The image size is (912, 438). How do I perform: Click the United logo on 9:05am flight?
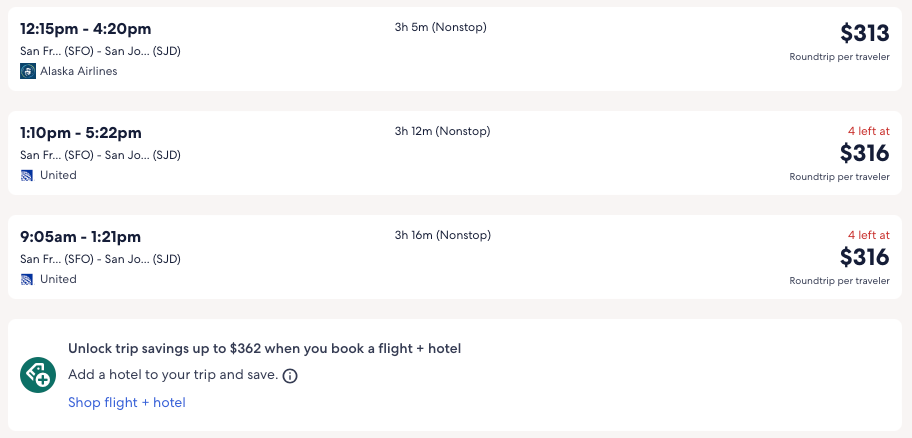pos(27,279)
